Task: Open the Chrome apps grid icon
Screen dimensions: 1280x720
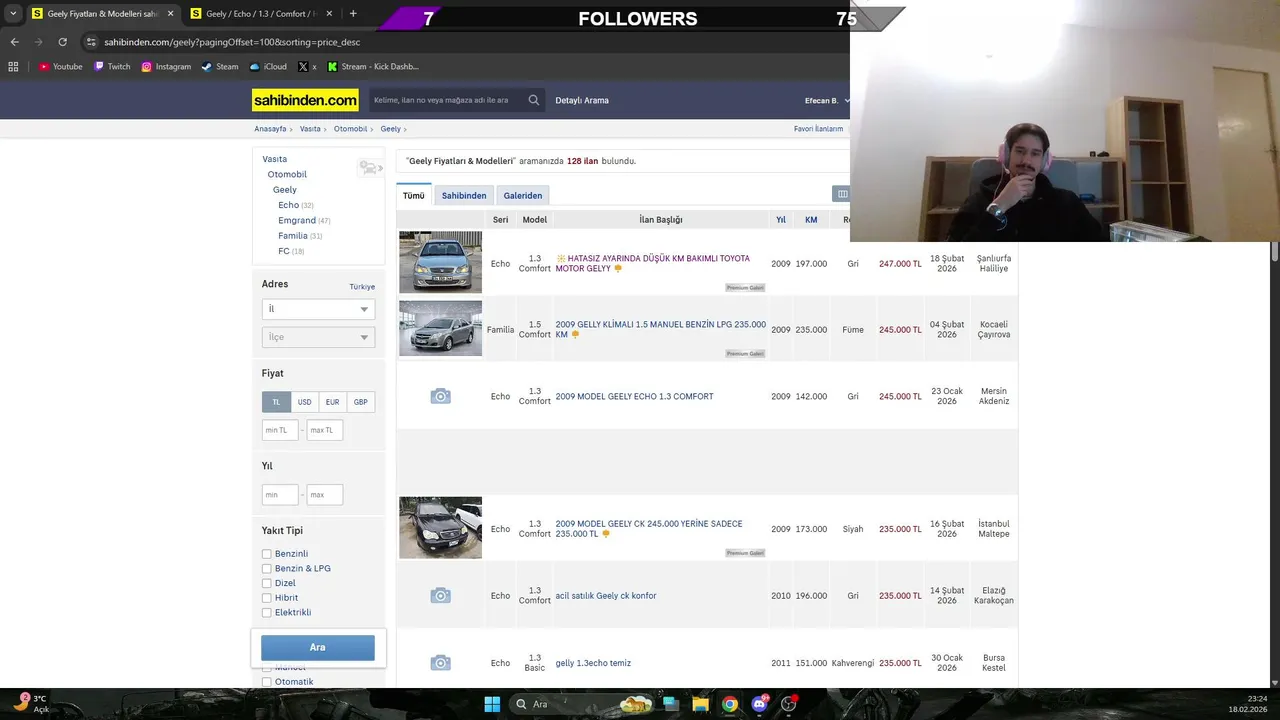Action: [x=13, y=67]
